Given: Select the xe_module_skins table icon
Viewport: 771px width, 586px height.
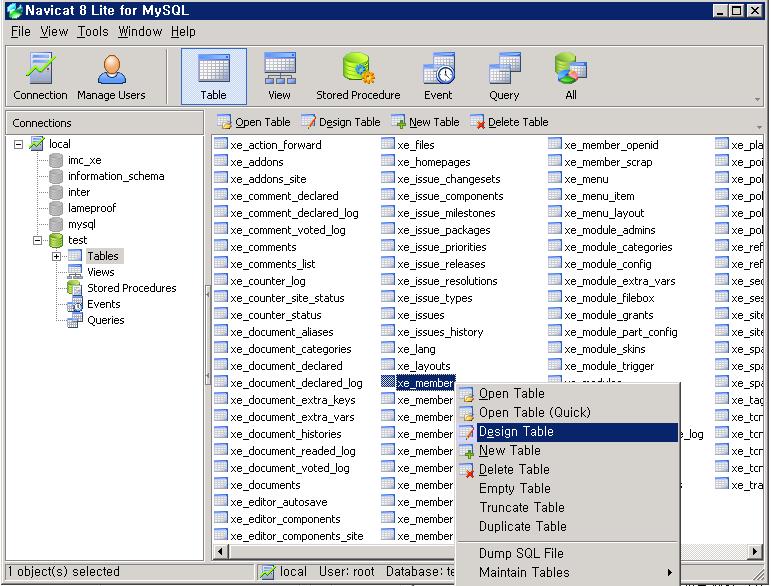Looking at the screenshot, I should 555,348.
